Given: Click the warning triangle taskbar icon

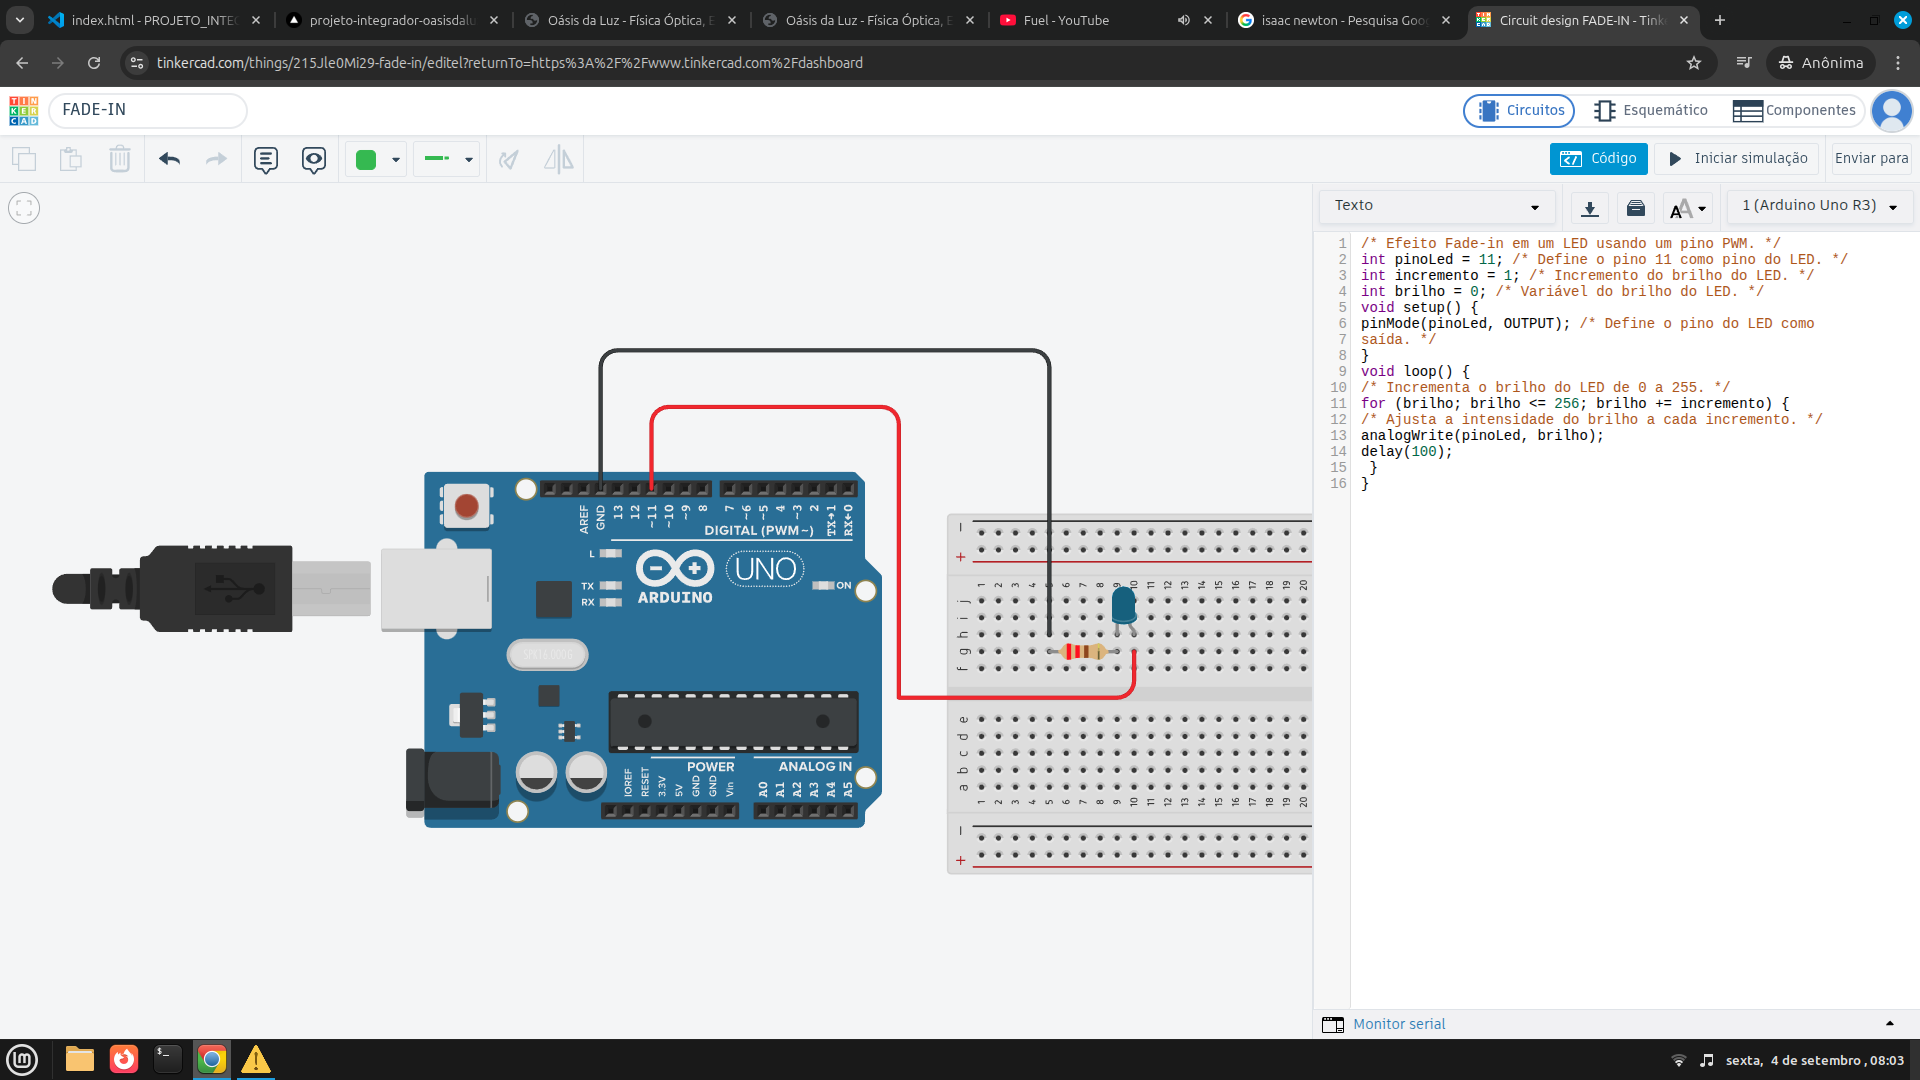Looking at the screenshot, I should 256,1059.
